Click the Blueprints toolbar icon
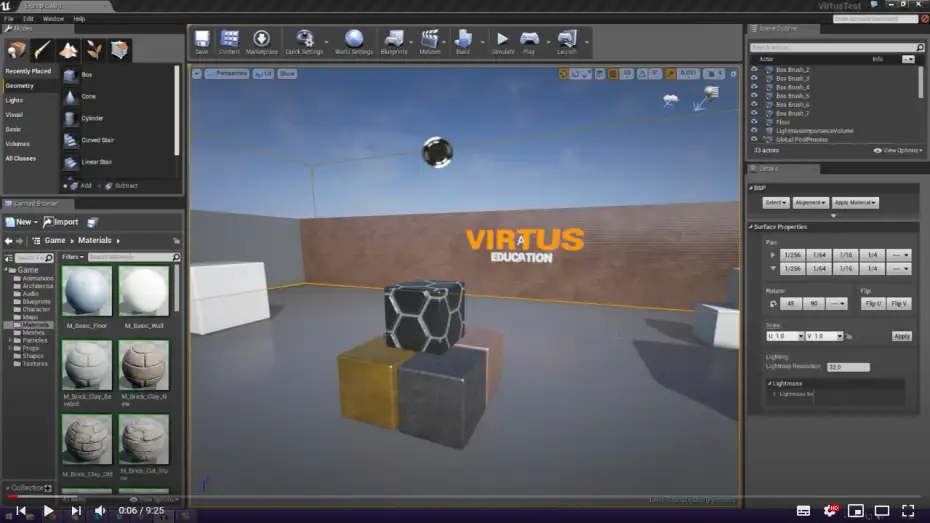930x523 pixels. 394,42
